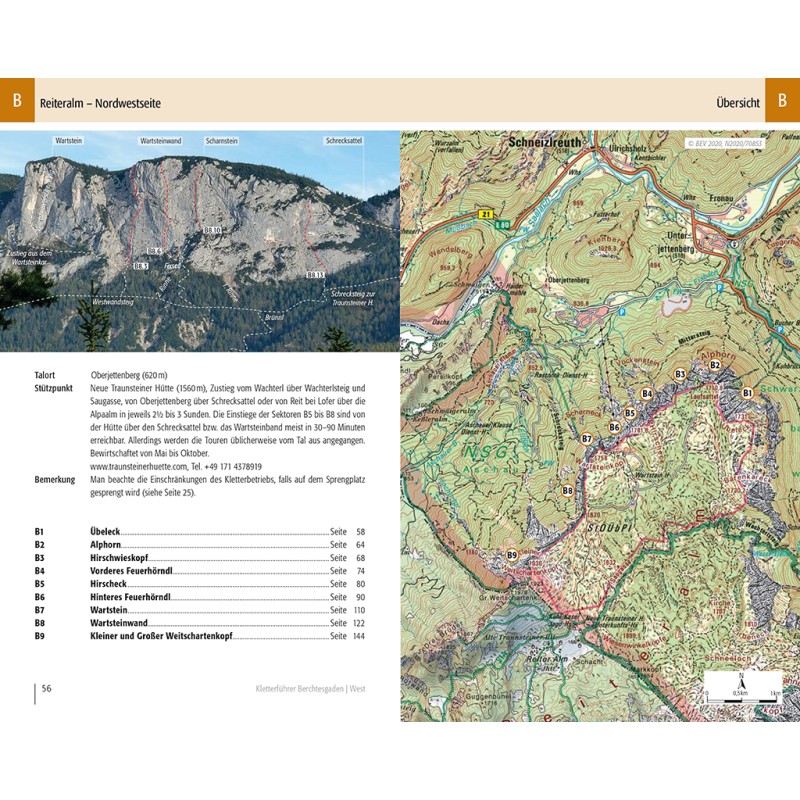Select the B7 map marker
The width and height of the screenshot is (800, 800).
[587, 439]
